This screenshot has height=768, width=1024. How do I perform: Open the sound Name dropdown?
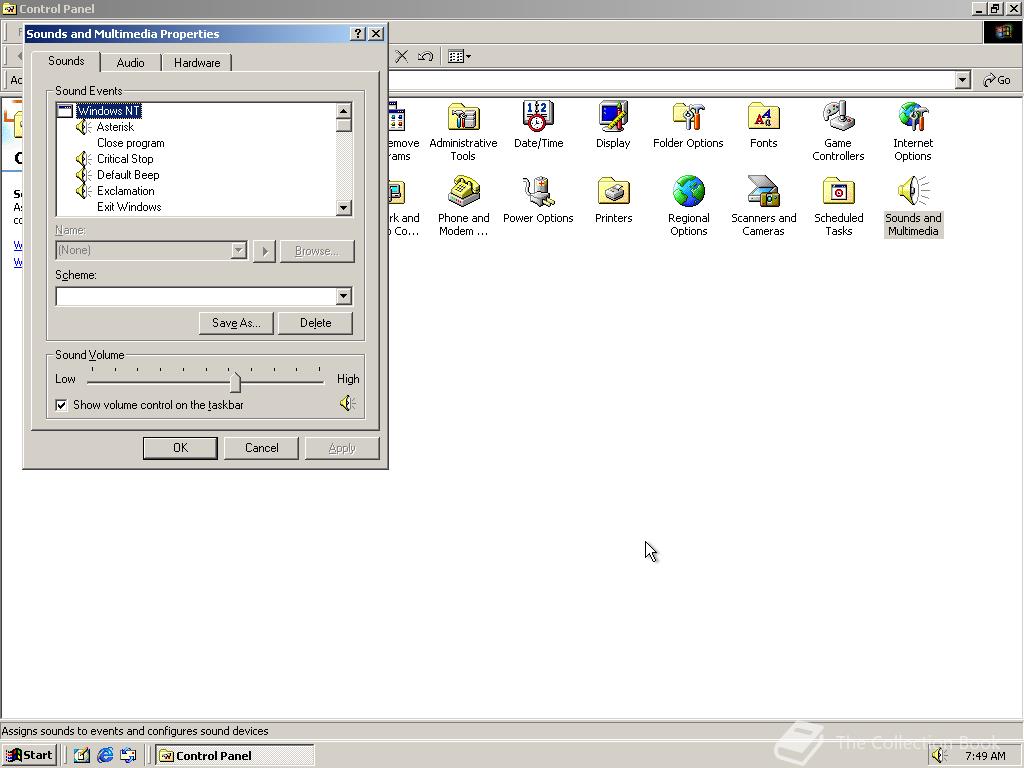click(x=239, y=250)
